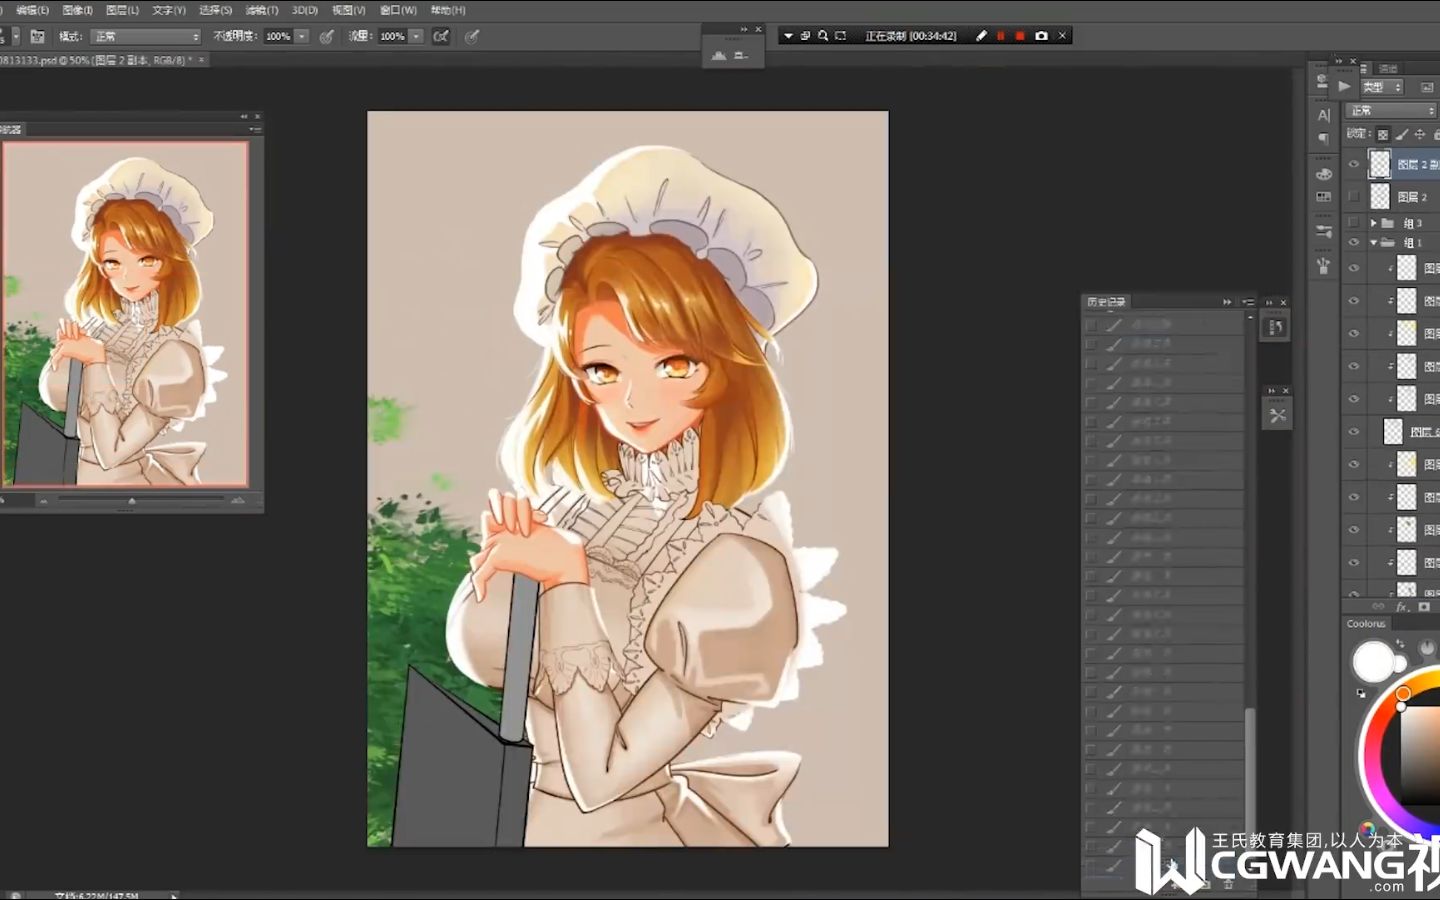Open the recorder toolbar dropdown arrow
The image size is (1440, 900).
coord(788,36)
